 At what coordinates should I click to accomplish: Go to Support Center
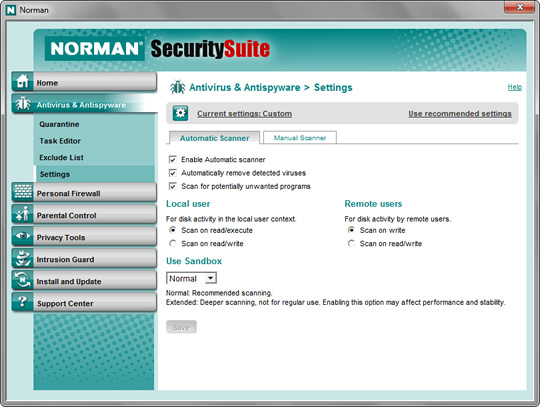[x=84, y=303]
